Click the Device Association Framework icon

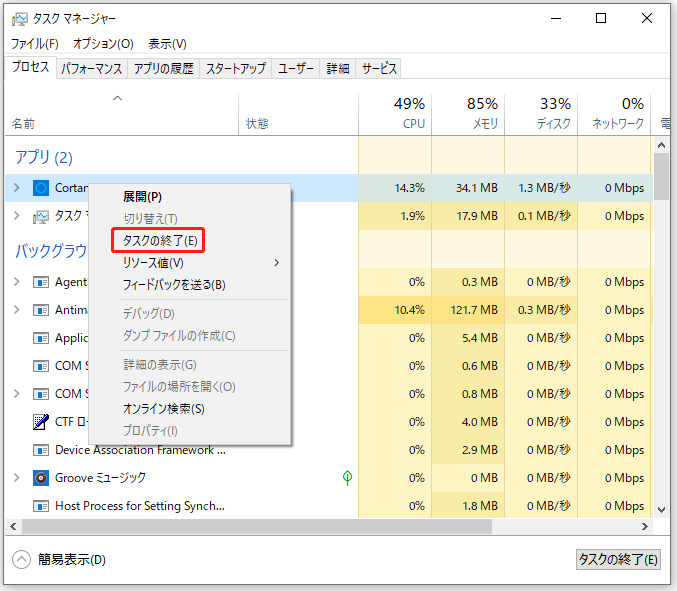point(41,450)
